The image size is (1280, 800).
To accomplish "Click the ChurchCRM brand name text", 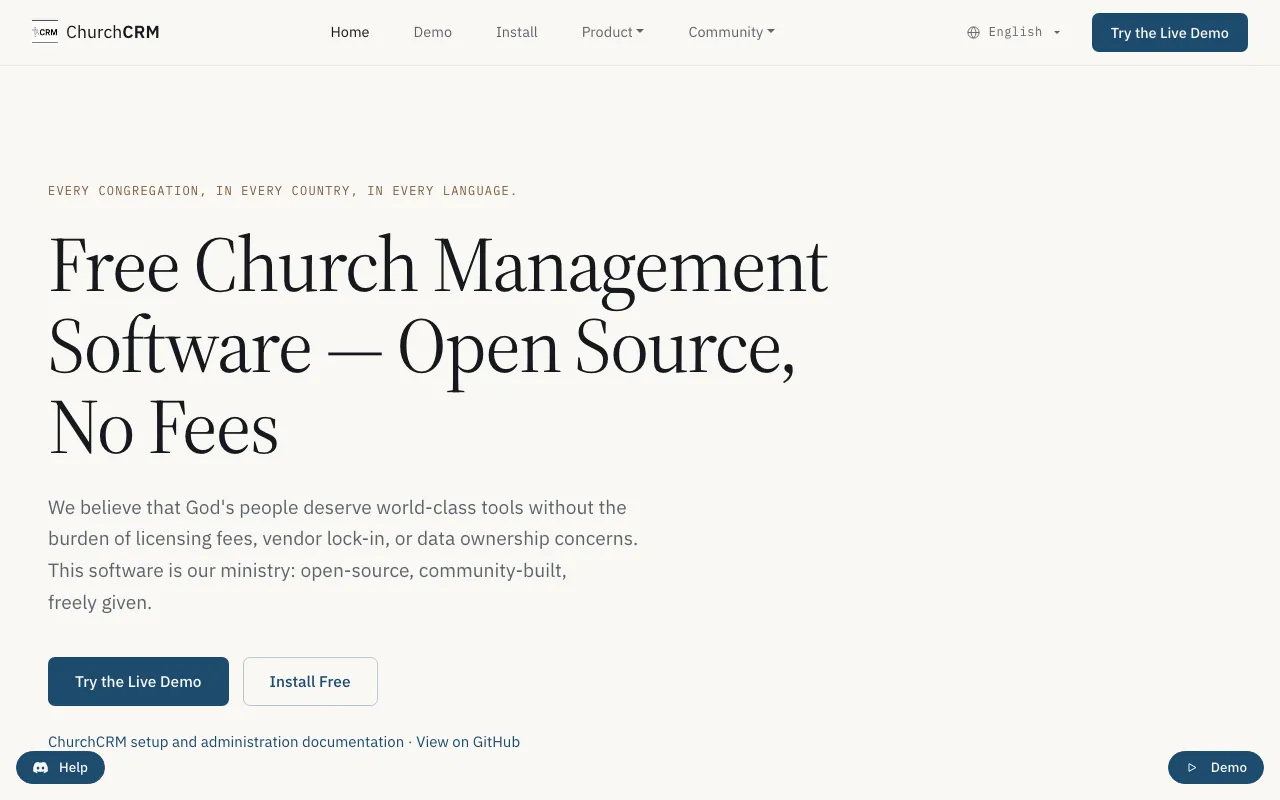I will tap(113, 32).
